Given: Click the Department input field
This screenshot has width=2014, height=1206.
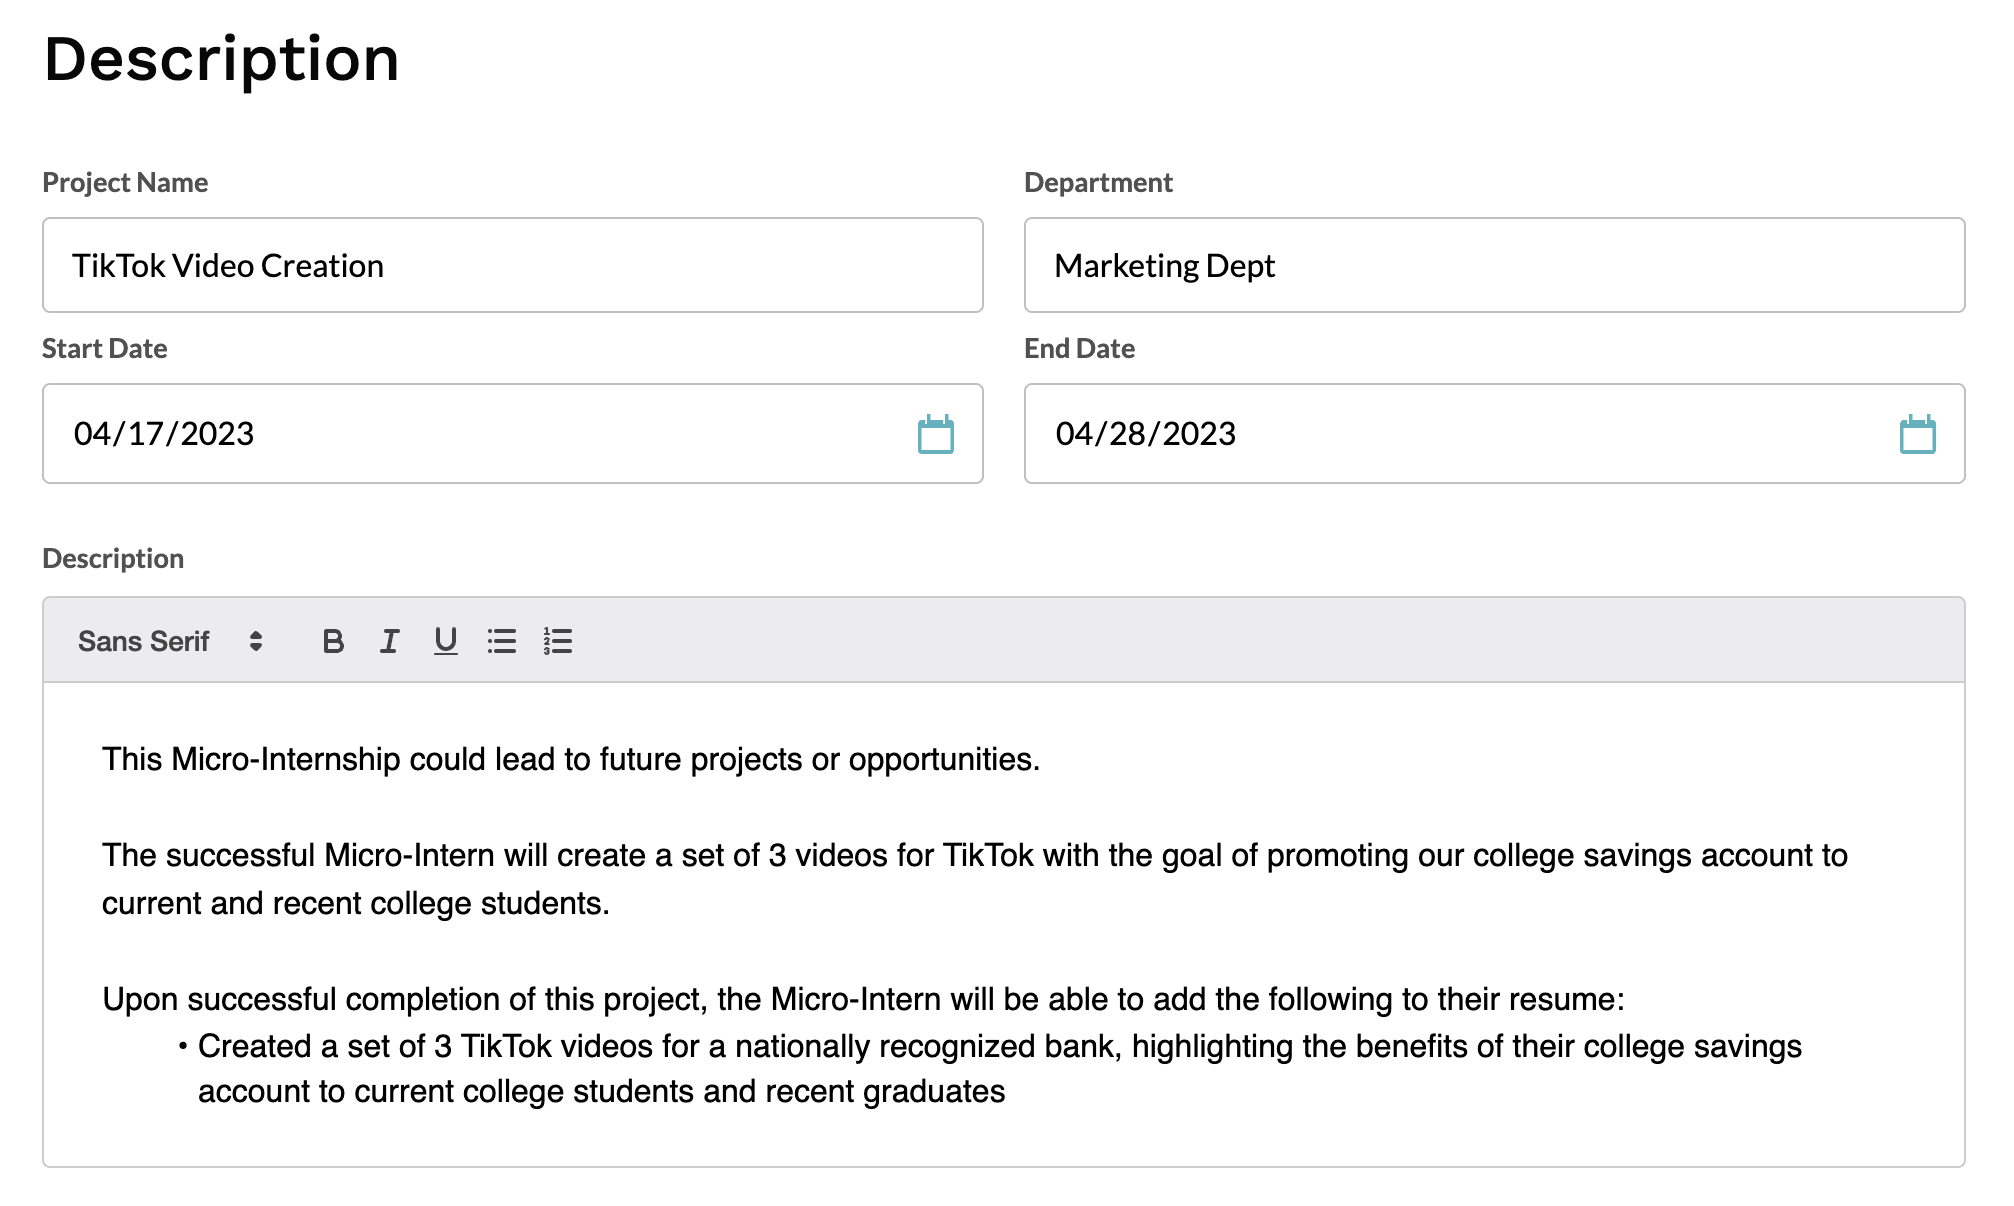Looking at the screenshot, I should (x=1495, y=265).
